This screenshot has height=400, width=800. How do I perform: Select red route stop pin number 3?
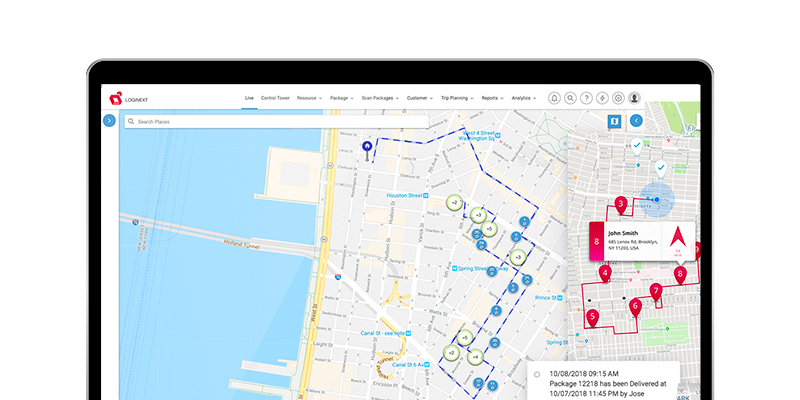tap(621, 204)
